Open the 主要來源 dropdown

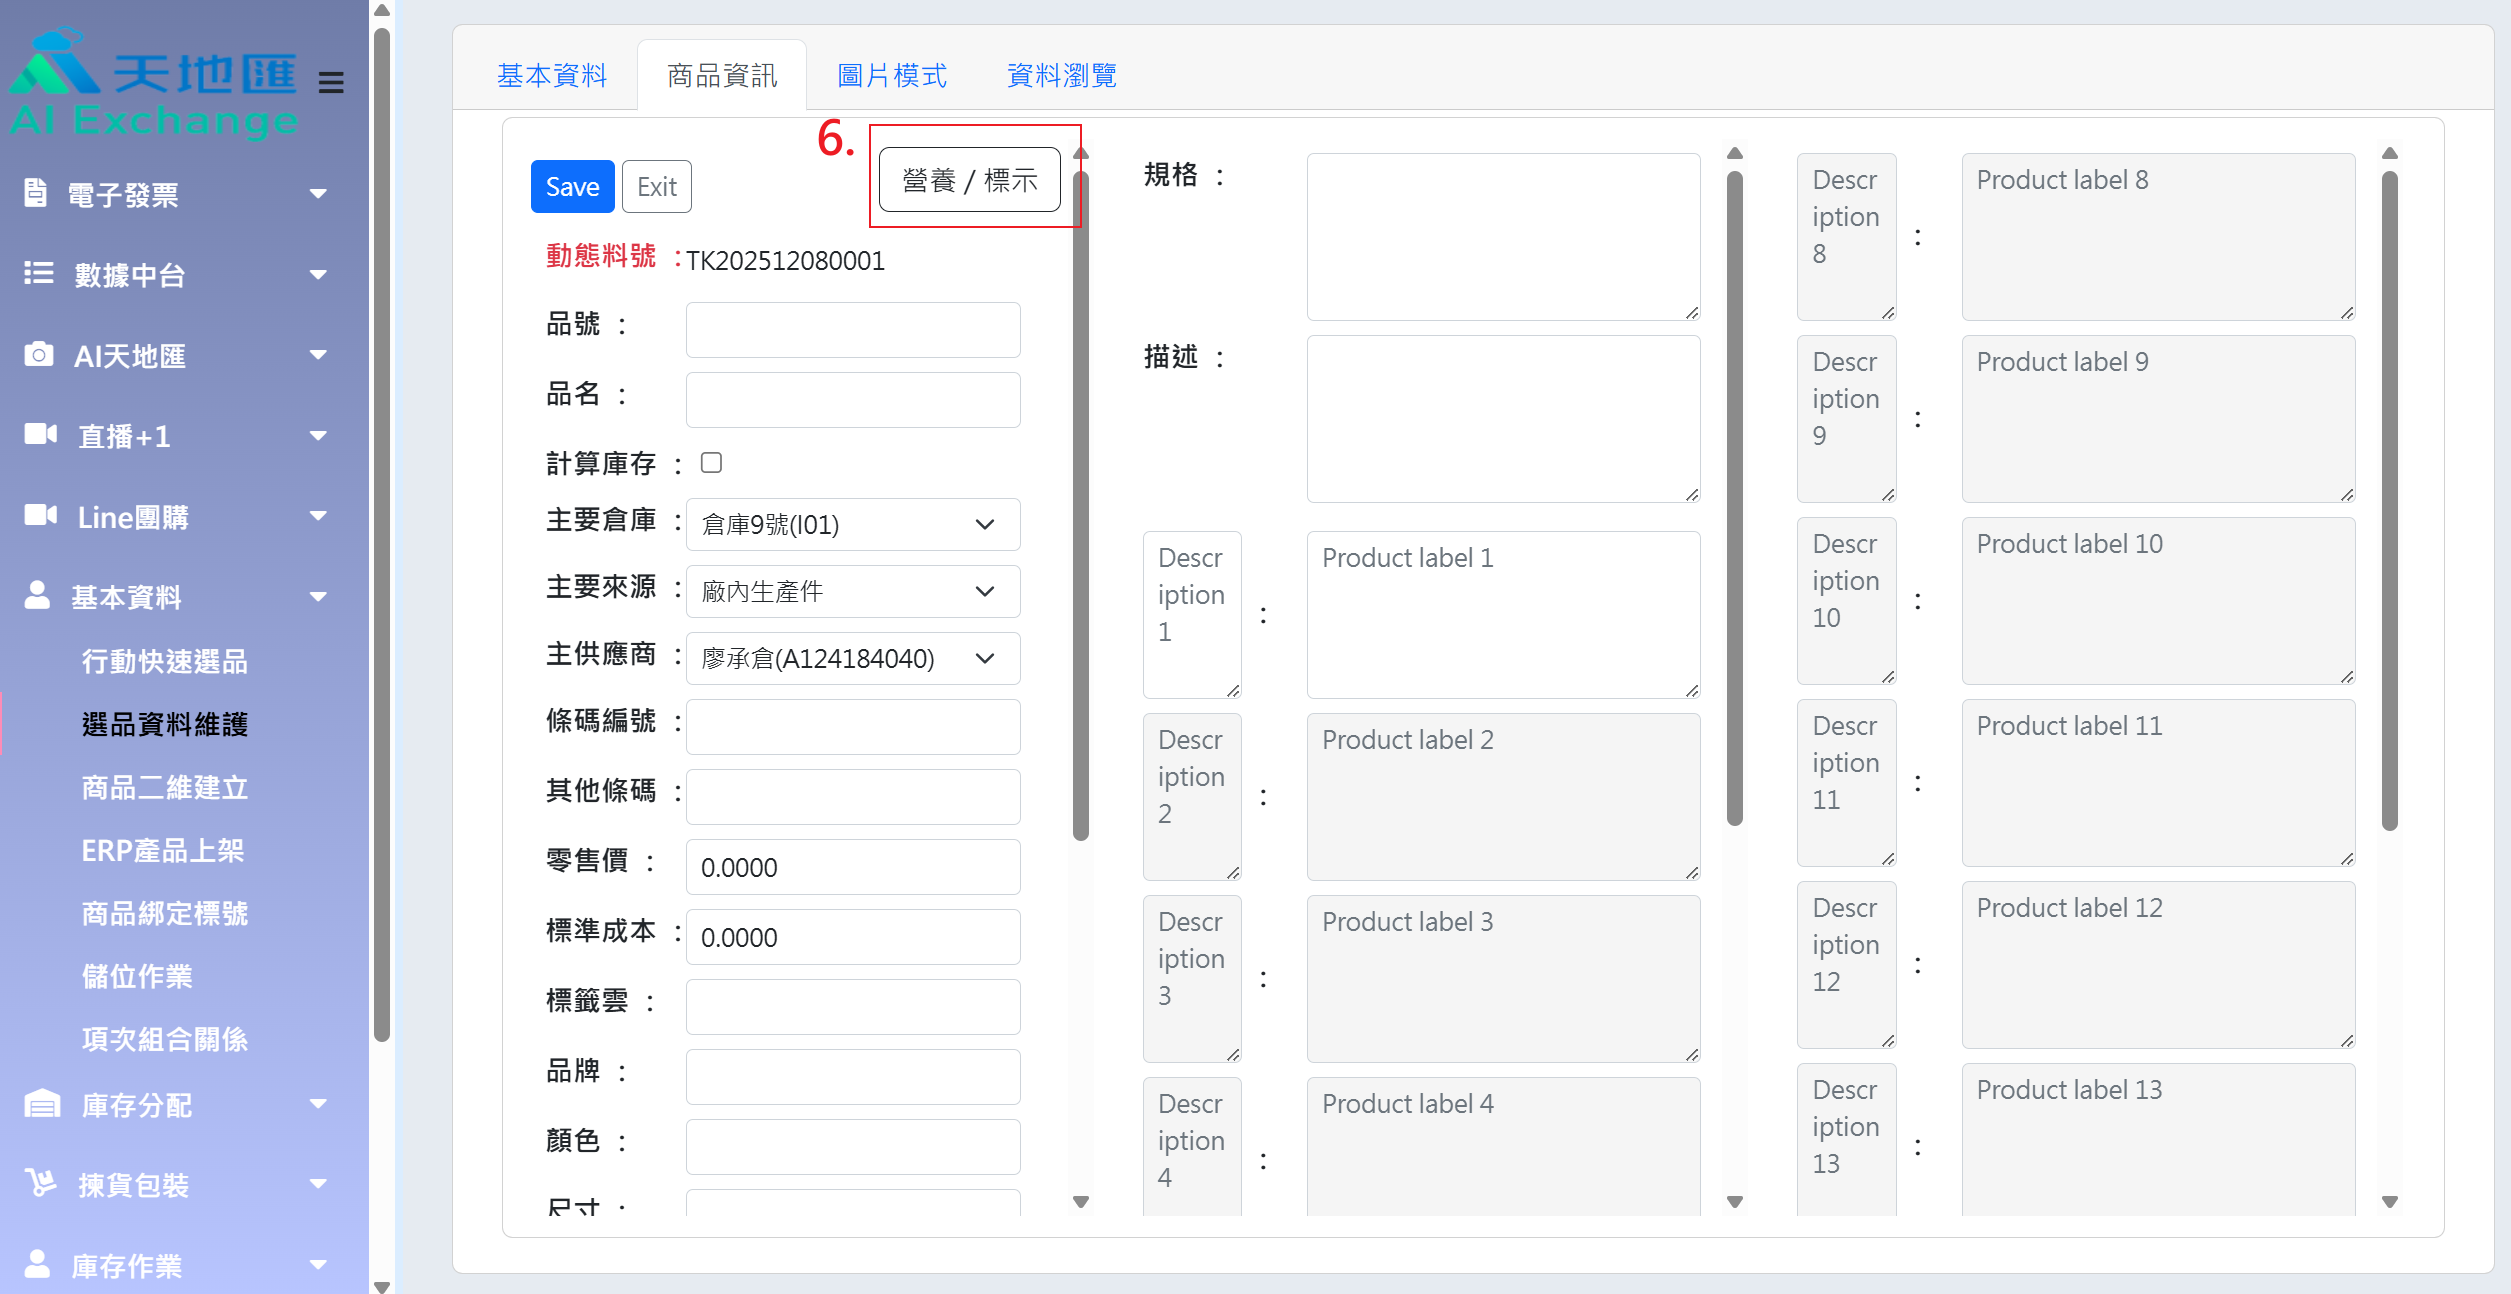(852, 592)
